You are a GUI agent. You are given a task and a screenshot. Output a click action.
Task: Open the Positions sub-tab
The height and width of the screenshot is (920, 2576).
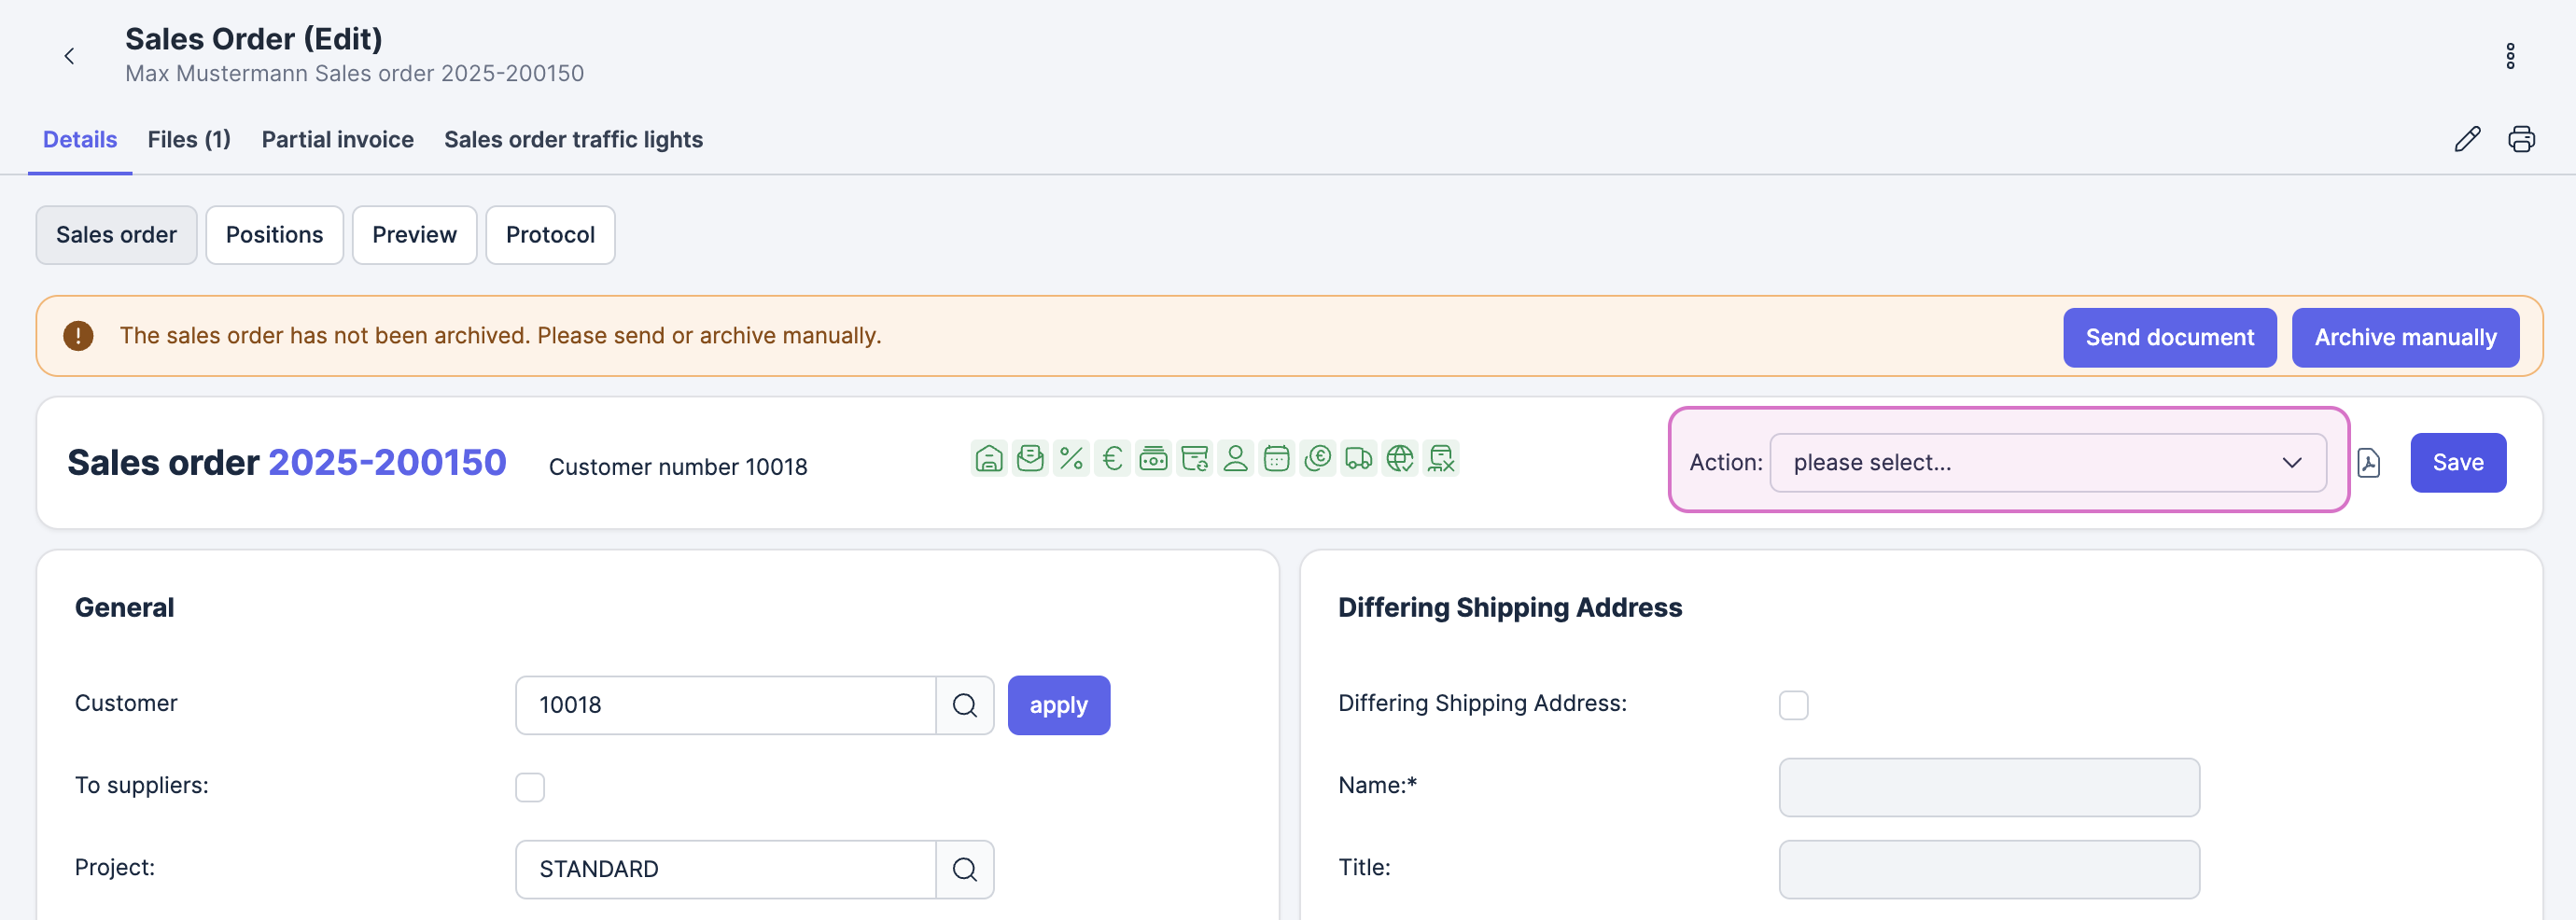pos(274,235)
